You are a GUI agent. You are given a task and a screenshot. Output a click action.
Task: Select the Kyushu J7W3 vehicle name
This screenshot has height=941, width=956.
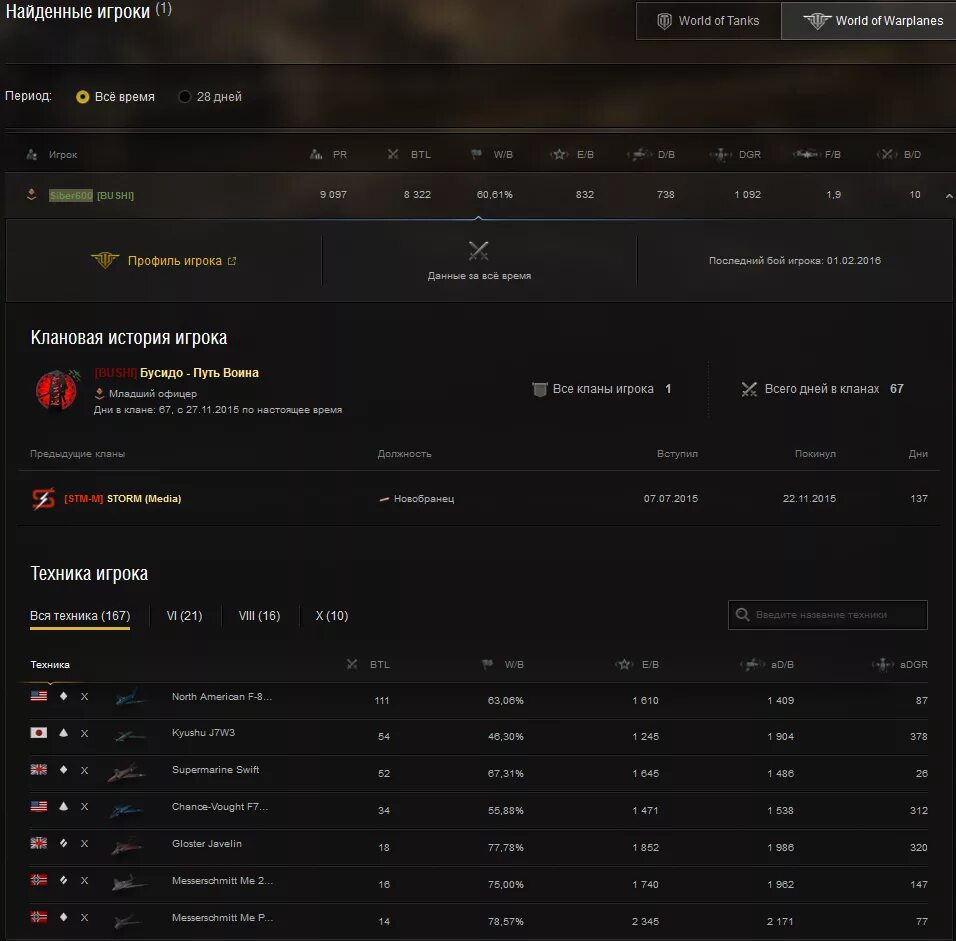203,733
